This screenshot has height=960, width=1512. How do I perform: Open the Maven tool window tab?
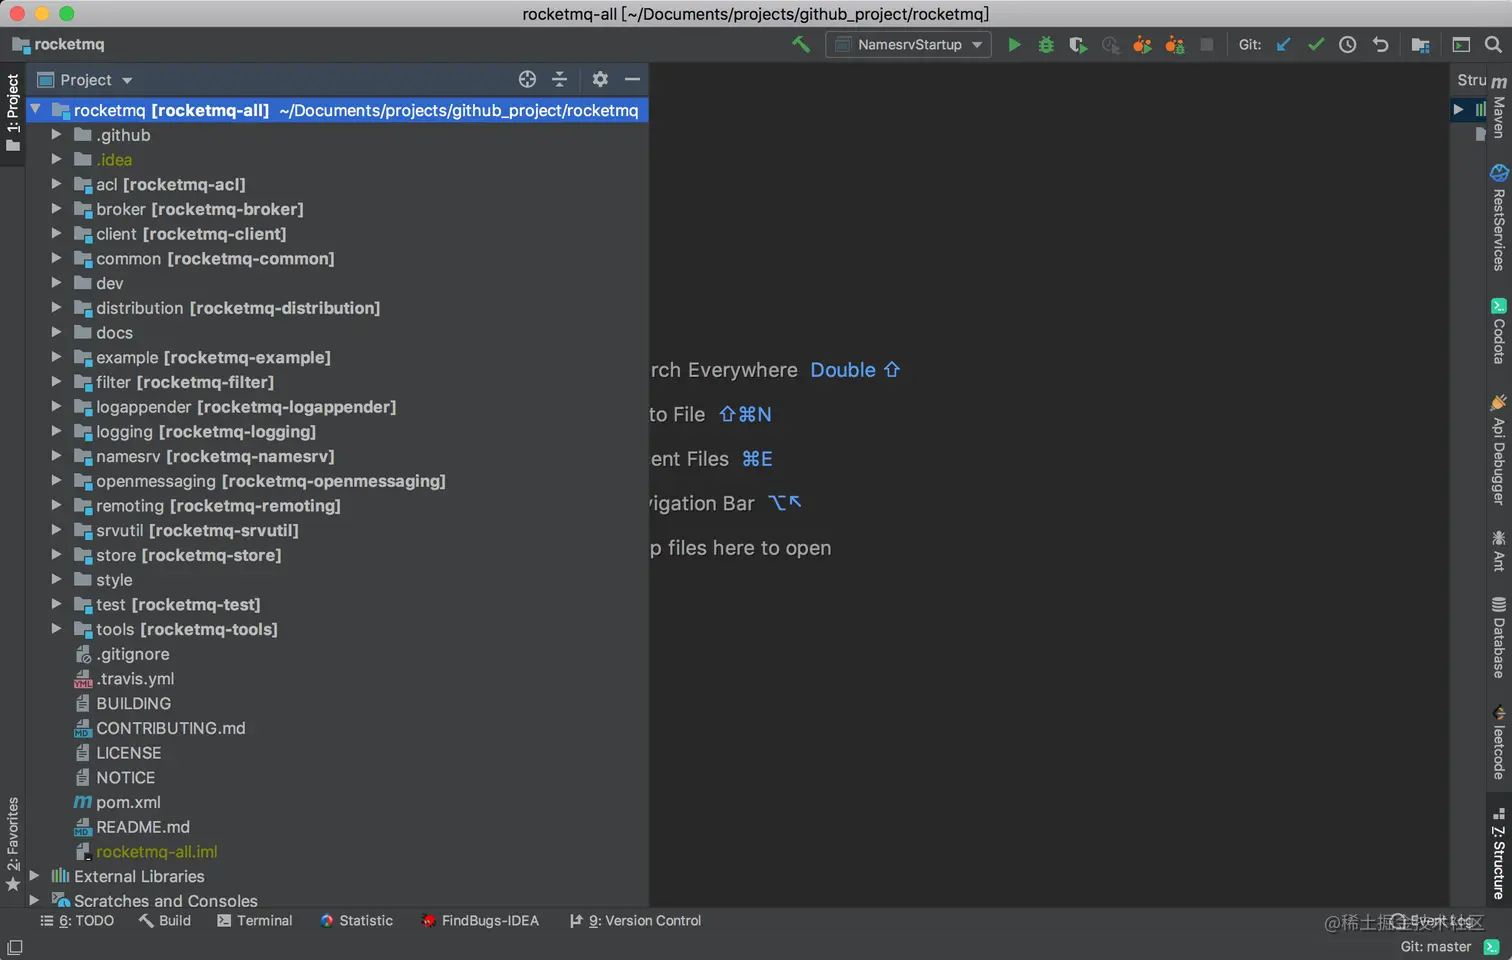point(1498,108)
